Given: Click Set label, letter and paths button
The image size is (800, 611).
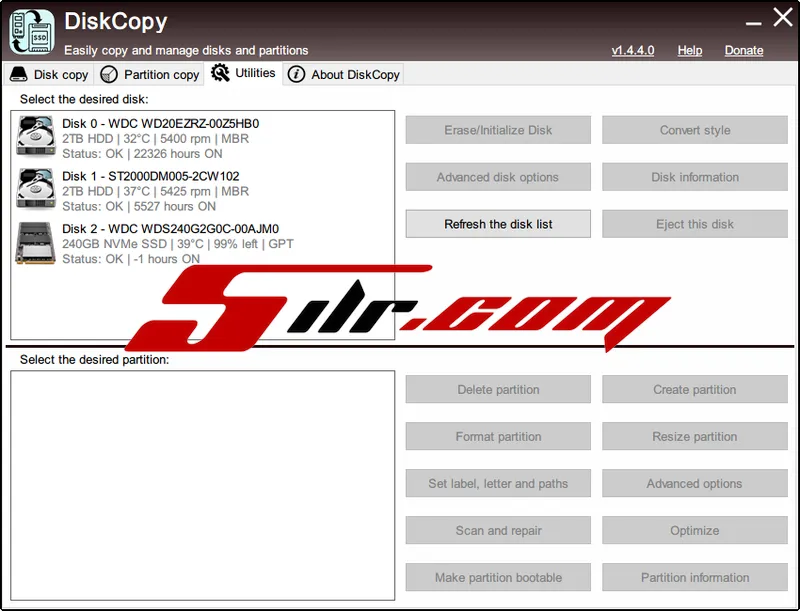Looking at the screenshot, I should pyautogui.click(x=498, y=483).
